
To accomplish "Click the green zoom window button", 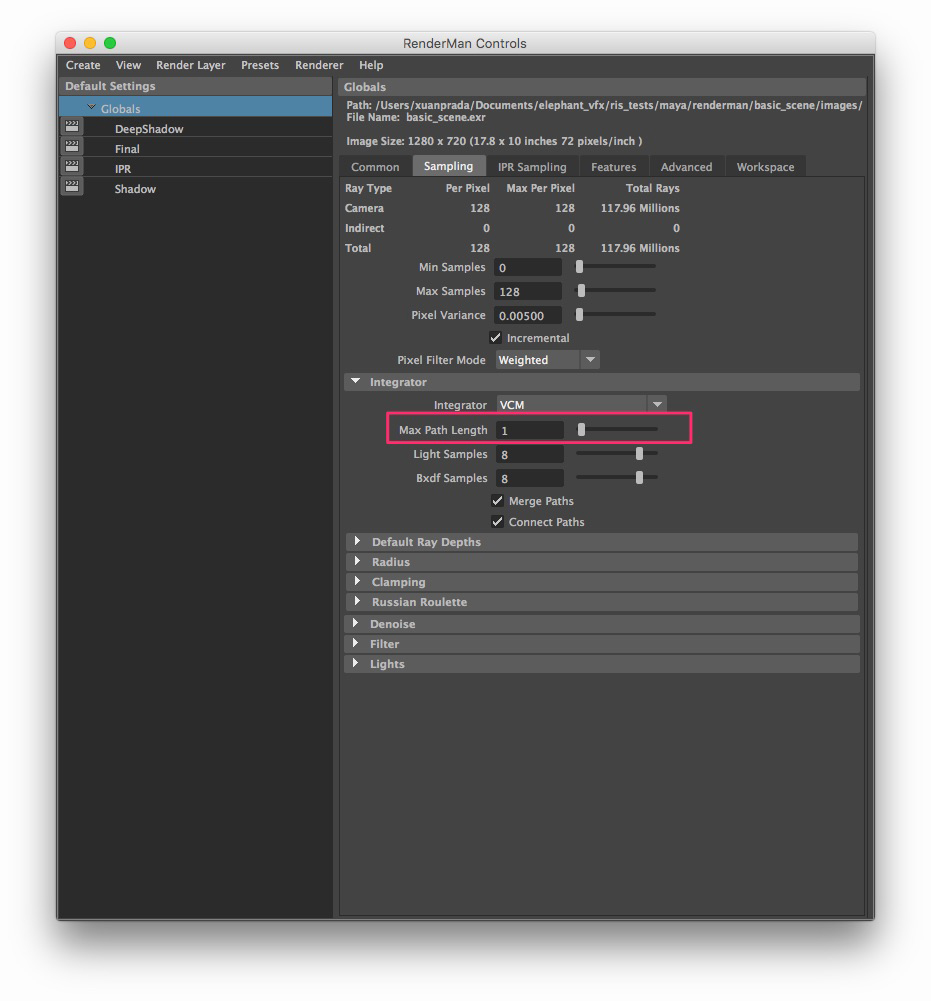I will coord(110,43).
